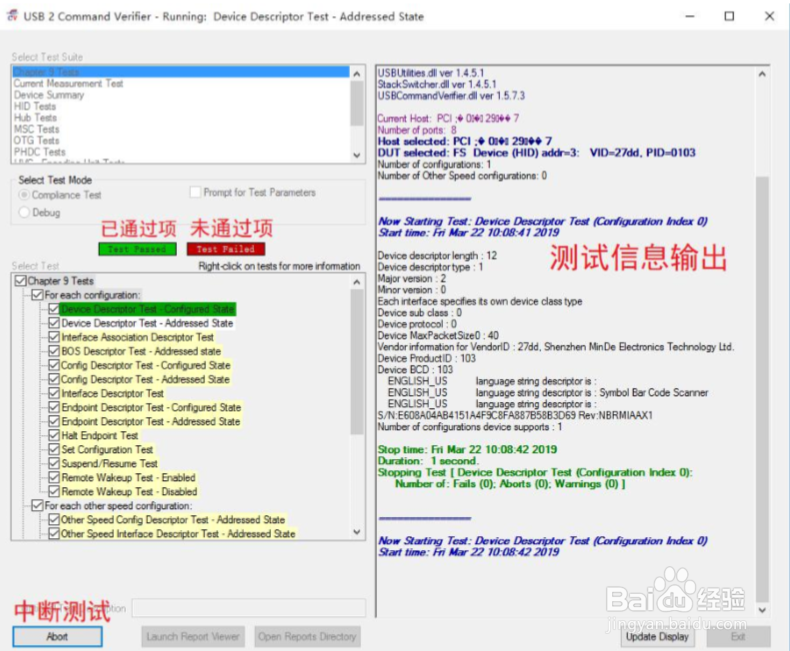Toggle BOS Descriptor Test checkbox
The height and width of the screenshot is (651, 790).
[x=54, y=351]
